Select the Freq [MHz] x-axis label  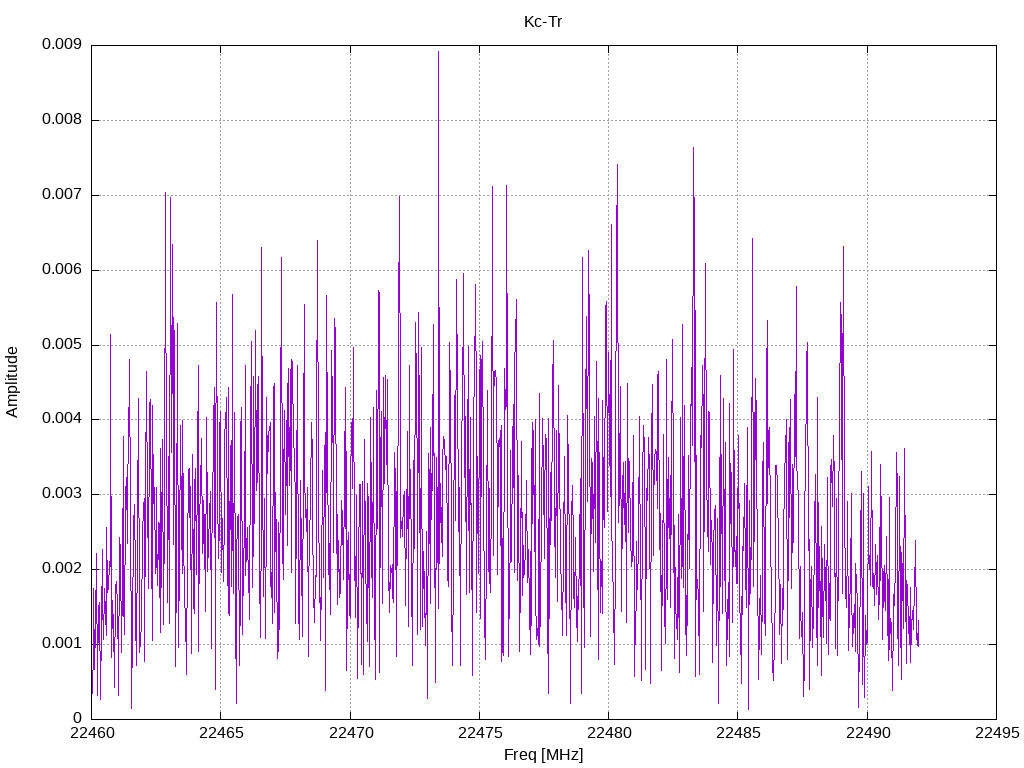tap(543, 754)
